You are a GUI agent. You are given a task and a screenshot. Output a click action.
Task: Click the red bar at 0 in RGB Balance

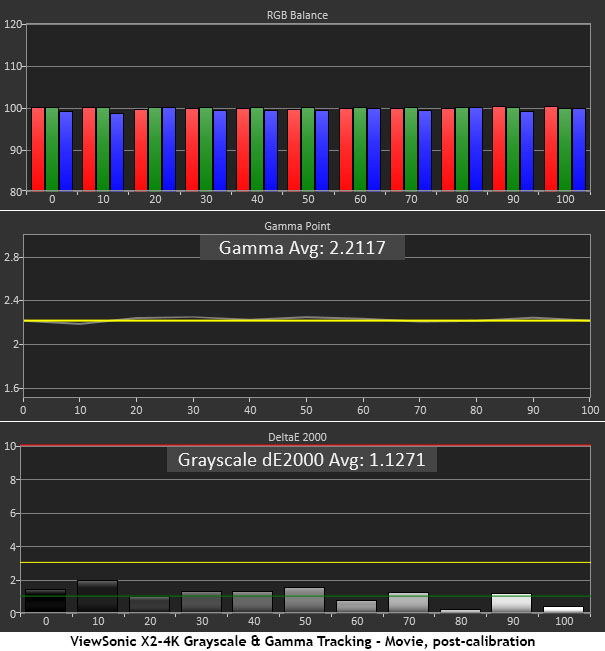(x=38, y=149)
